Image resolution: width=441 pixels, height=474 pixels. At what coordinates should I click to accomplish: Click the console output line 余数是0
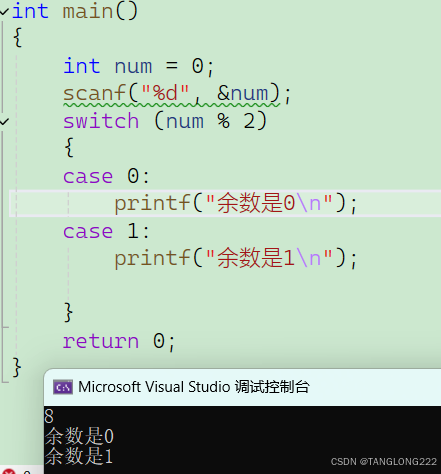pyautogui.click(x=79, y=436)
